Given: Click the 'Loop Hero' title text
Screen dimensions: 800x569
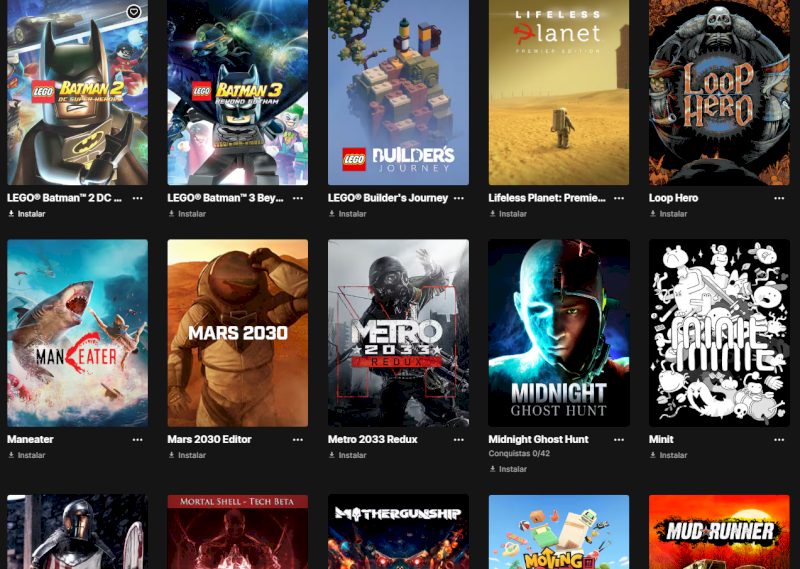Looking at the screenshot, I should (x=673, y=198).
